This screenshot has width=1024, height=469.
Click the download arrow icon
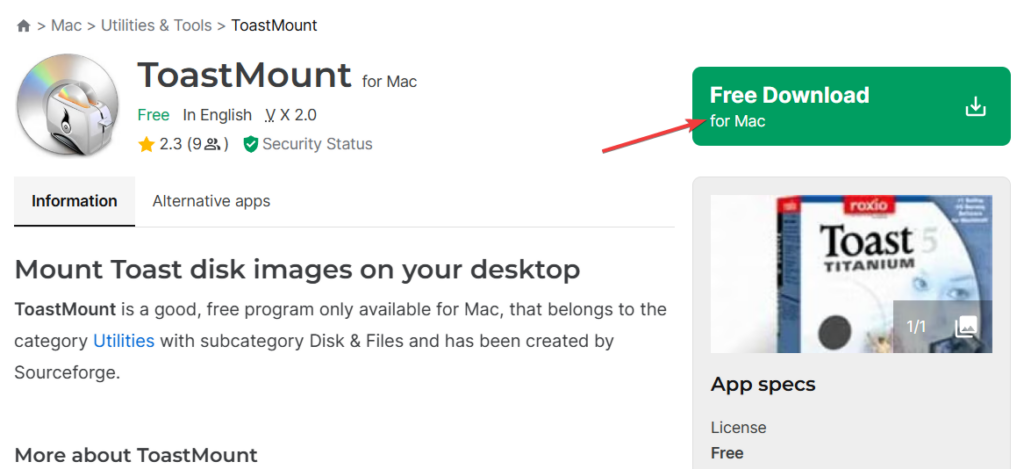pyautogui.click(x=975, y=107)
